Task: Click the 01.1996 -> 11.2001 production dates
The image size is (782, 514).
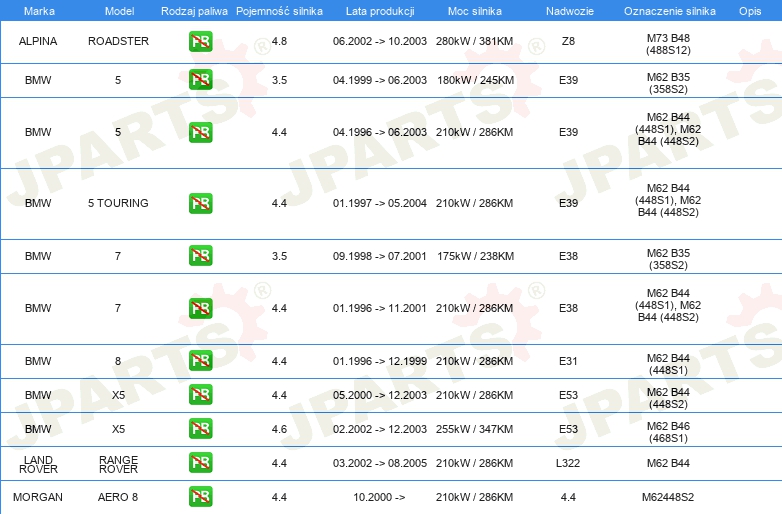Action: (x=380, y=309)
